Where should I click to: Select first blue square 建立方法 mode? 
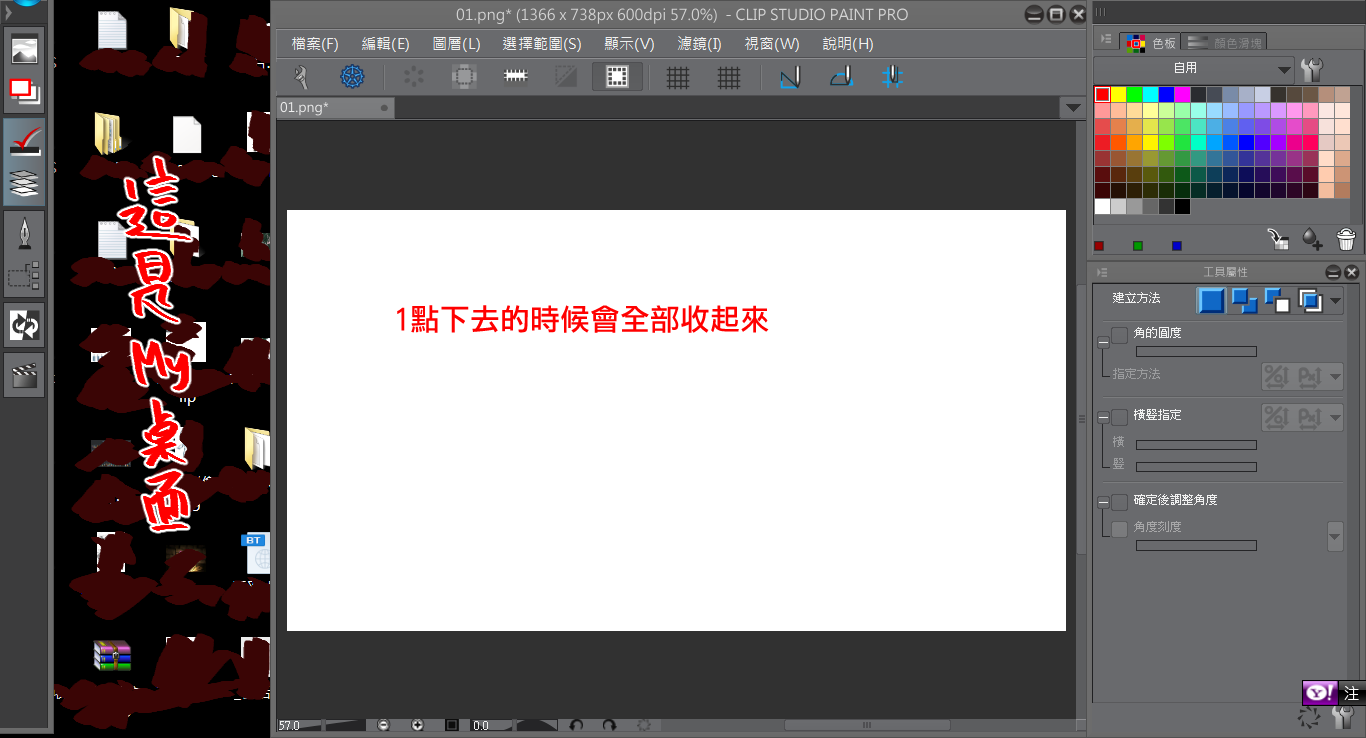1211,299
